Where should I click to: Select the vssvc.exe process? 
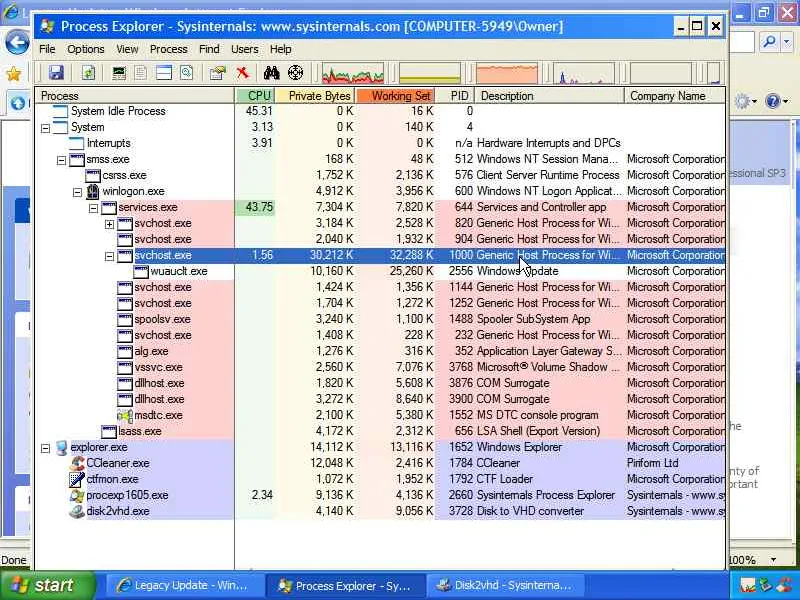pyautogui.click(x=380, y=367)
